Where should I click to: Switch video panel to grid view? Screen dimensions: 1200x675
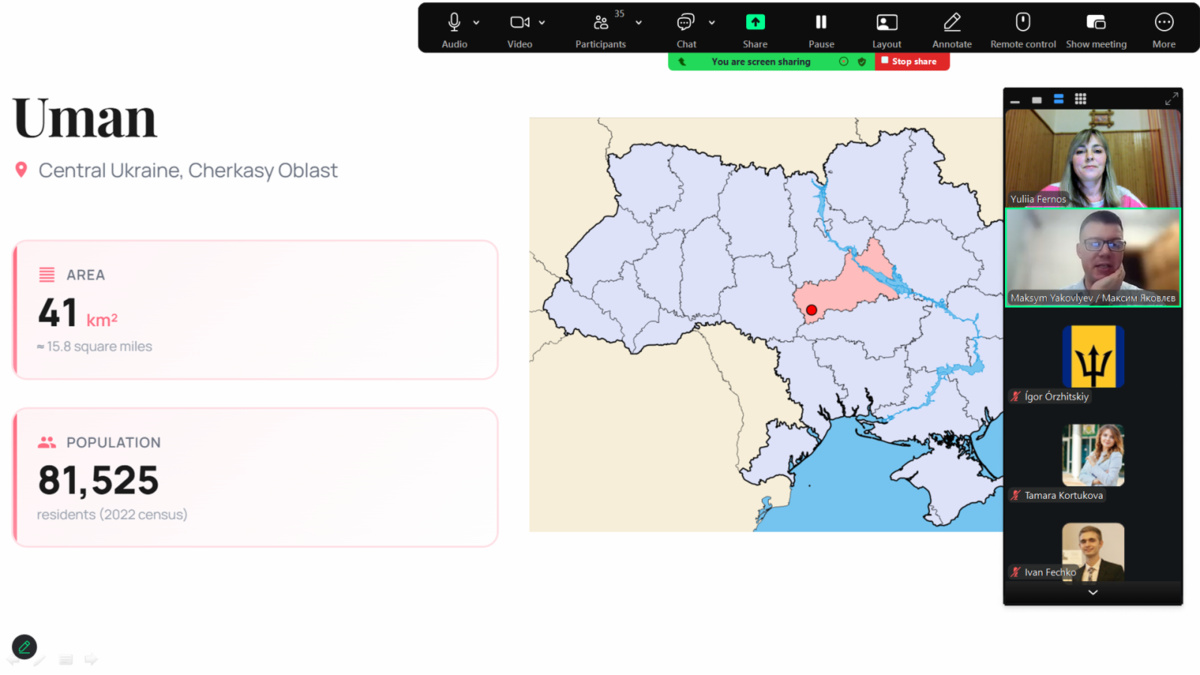point(1081,99)
